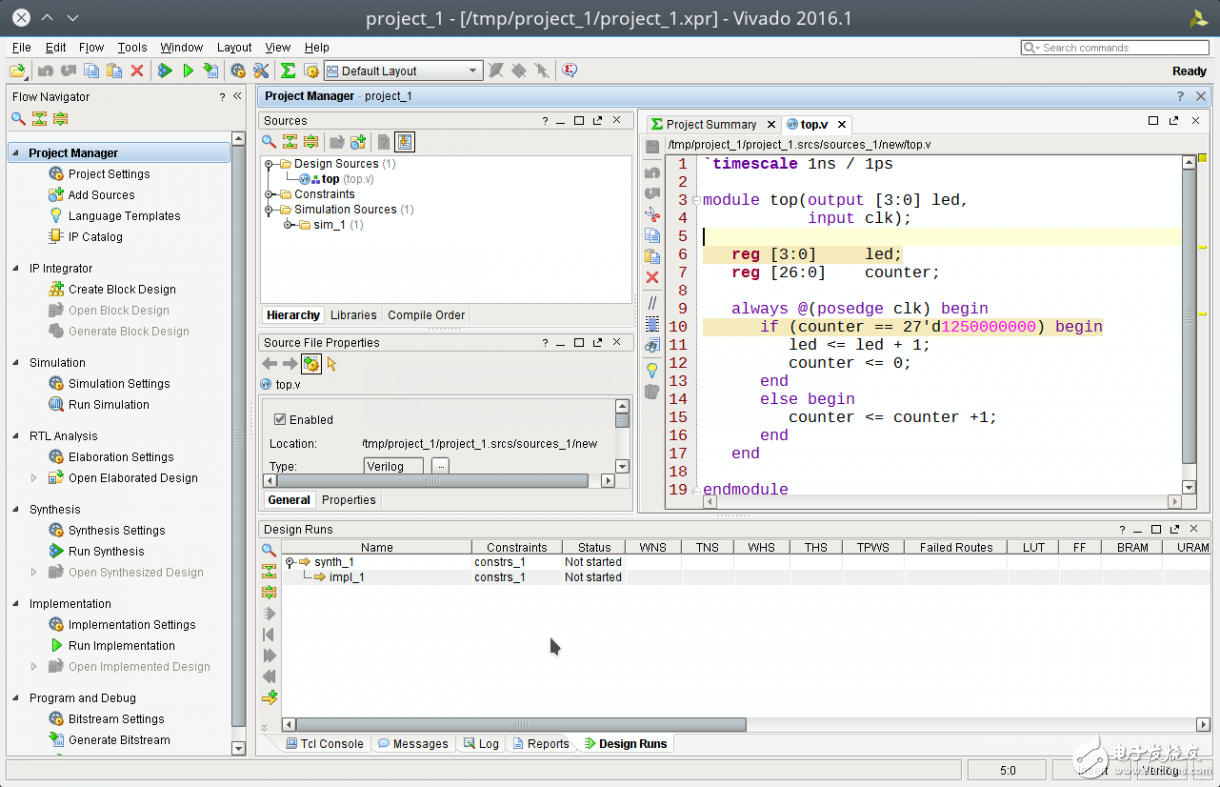Click the lightbulb icon in editor sidebar

coord(652,370)
